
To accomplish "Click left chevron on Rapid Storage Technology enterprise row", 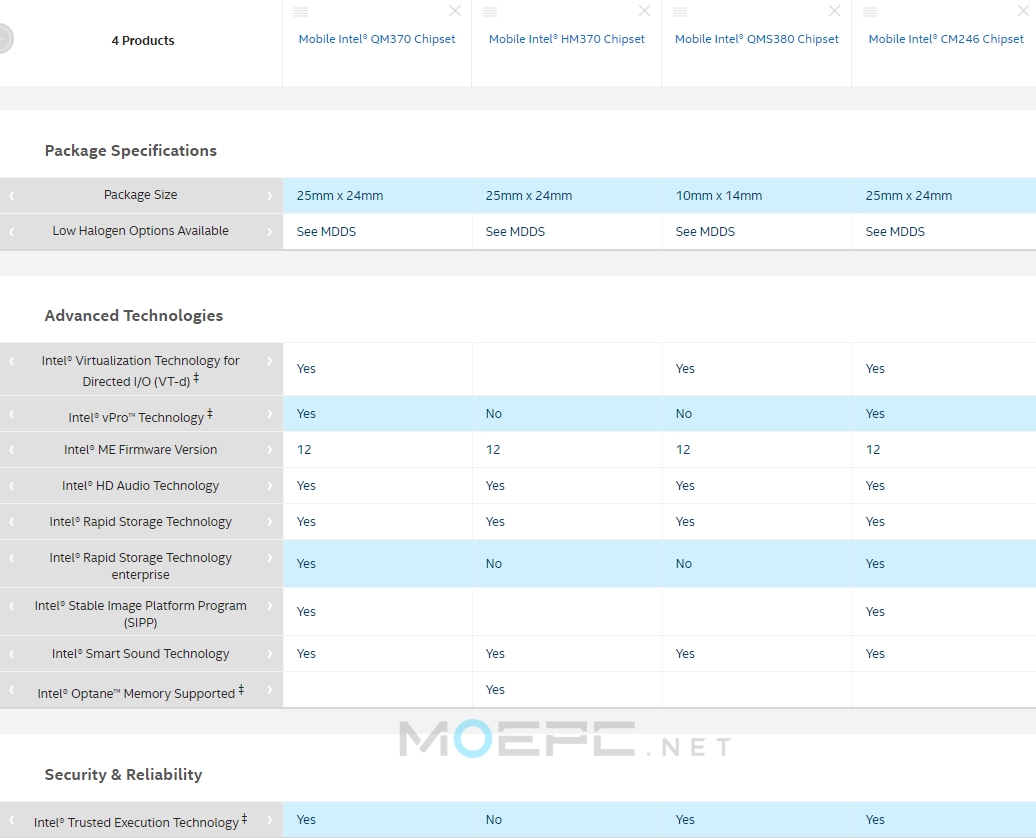I will [x=11, y=558].
